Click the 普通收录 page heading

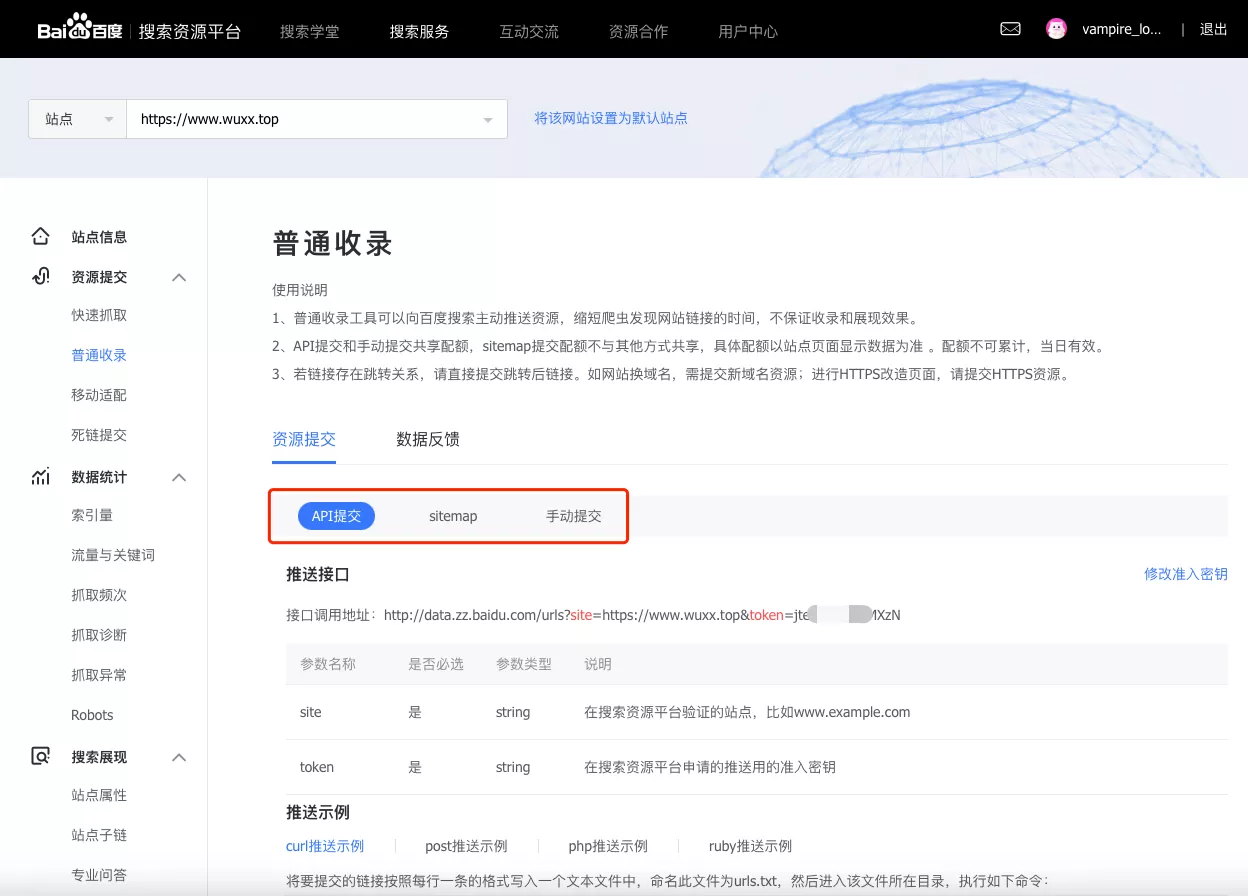point(333,243)
